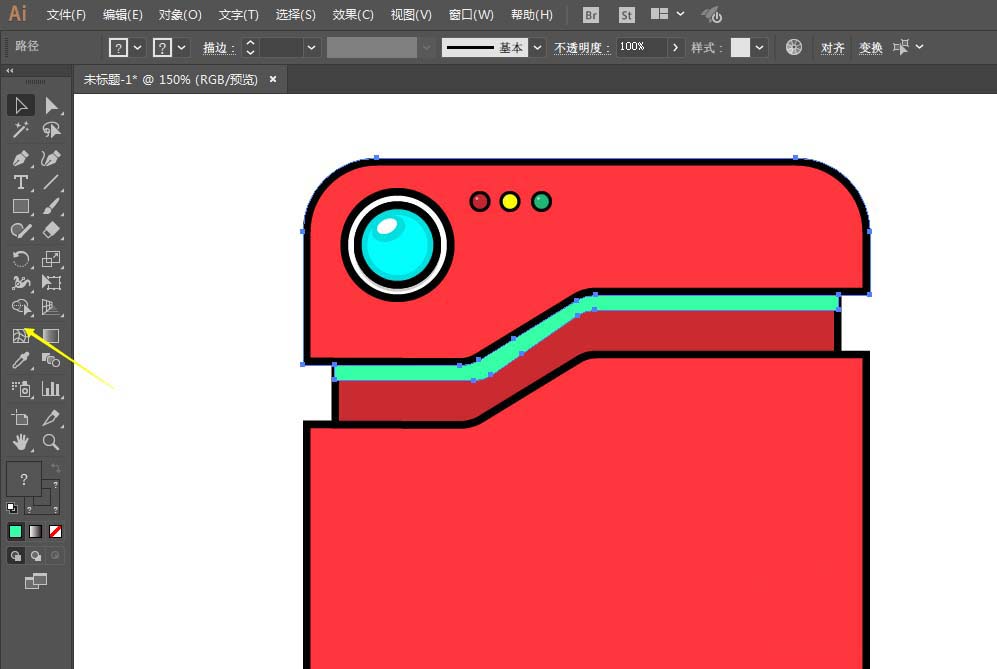997x669 pixels.
Task: Apply solid Color mode green swatch
Action: (15, 531)
